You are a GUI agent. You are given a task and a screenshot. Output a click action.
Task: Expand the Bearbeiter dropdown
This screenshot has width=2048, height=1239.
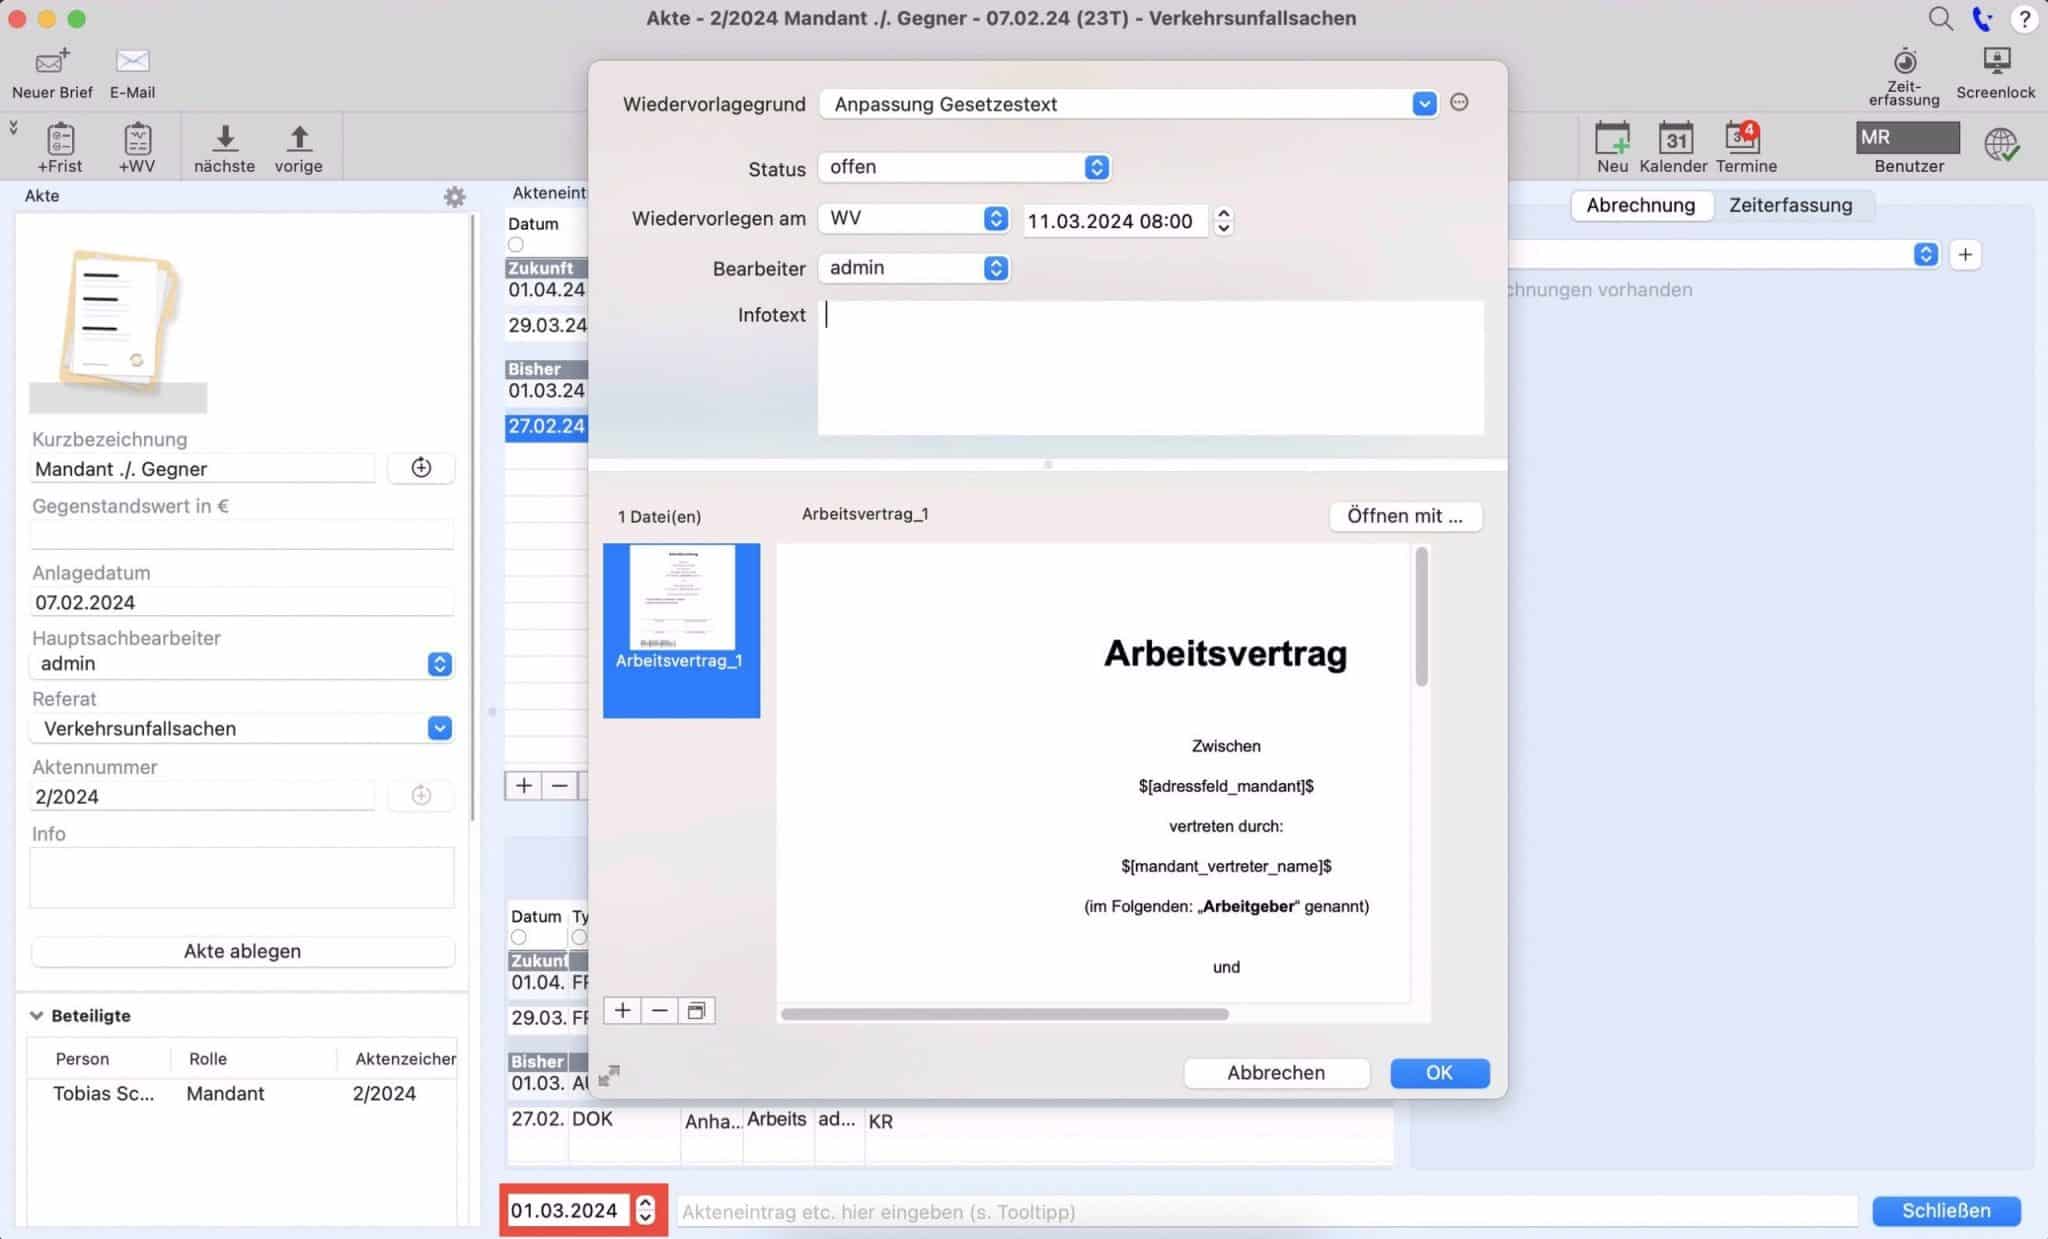click(x=996, y=268)
